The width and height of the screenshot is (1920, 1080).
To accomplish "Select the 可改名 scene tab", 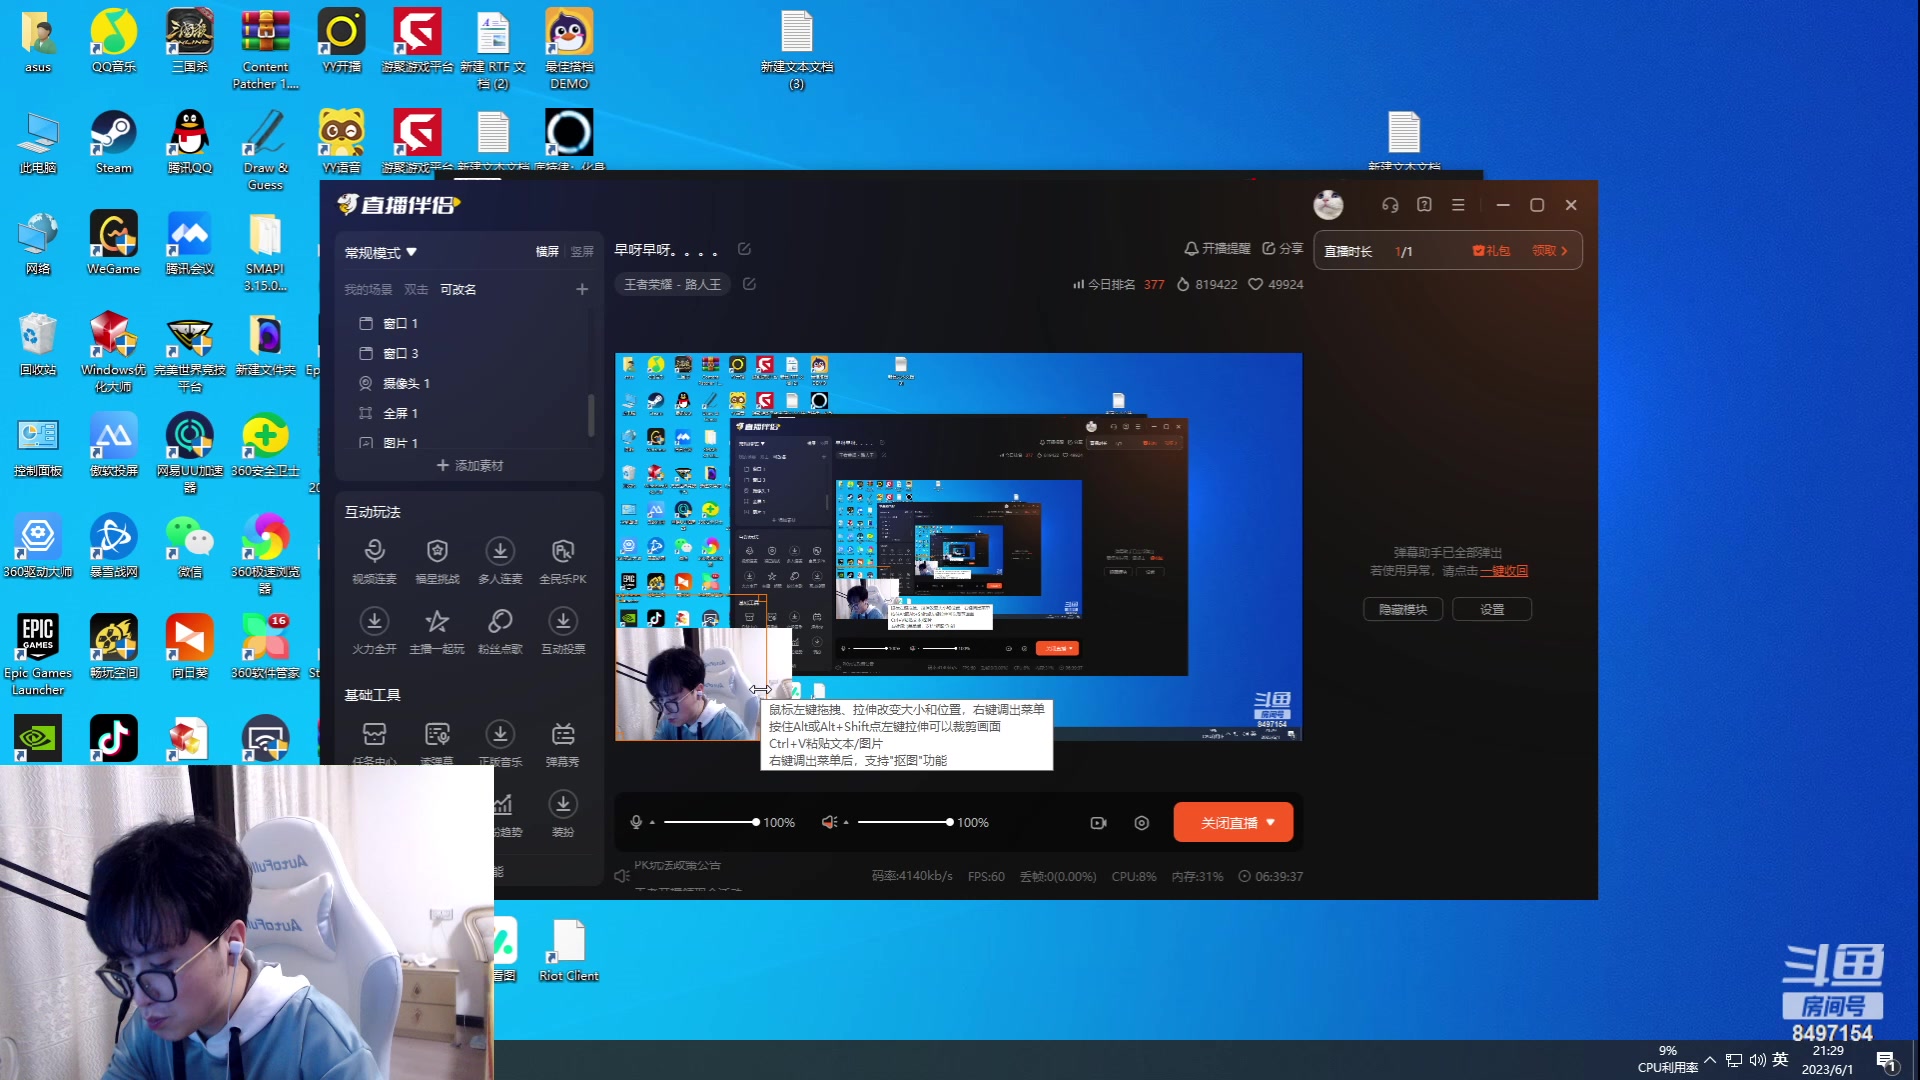I will (458, 290).
